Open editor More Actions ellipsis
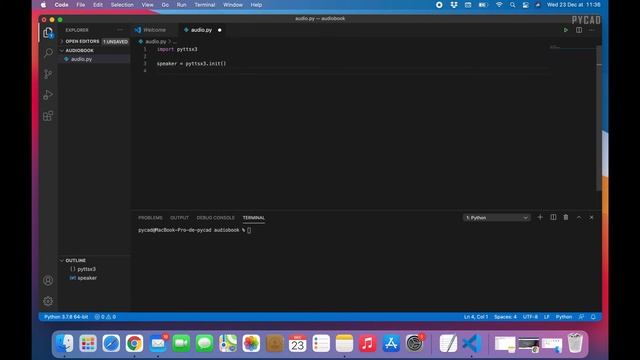 (x=592, y=30)
